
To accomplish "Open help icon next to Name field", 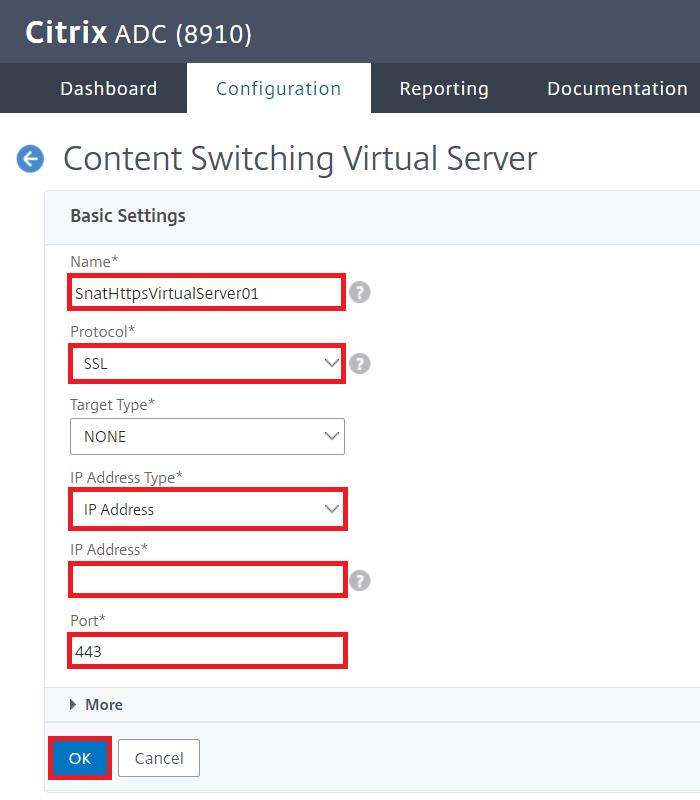I will tap(360, 292).
